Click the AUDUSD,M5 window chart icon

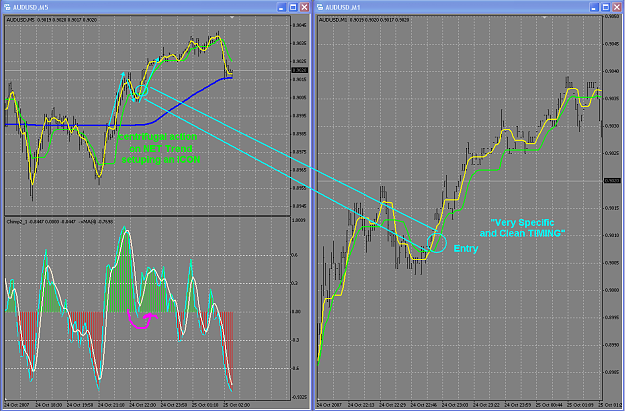coord(7,7)
